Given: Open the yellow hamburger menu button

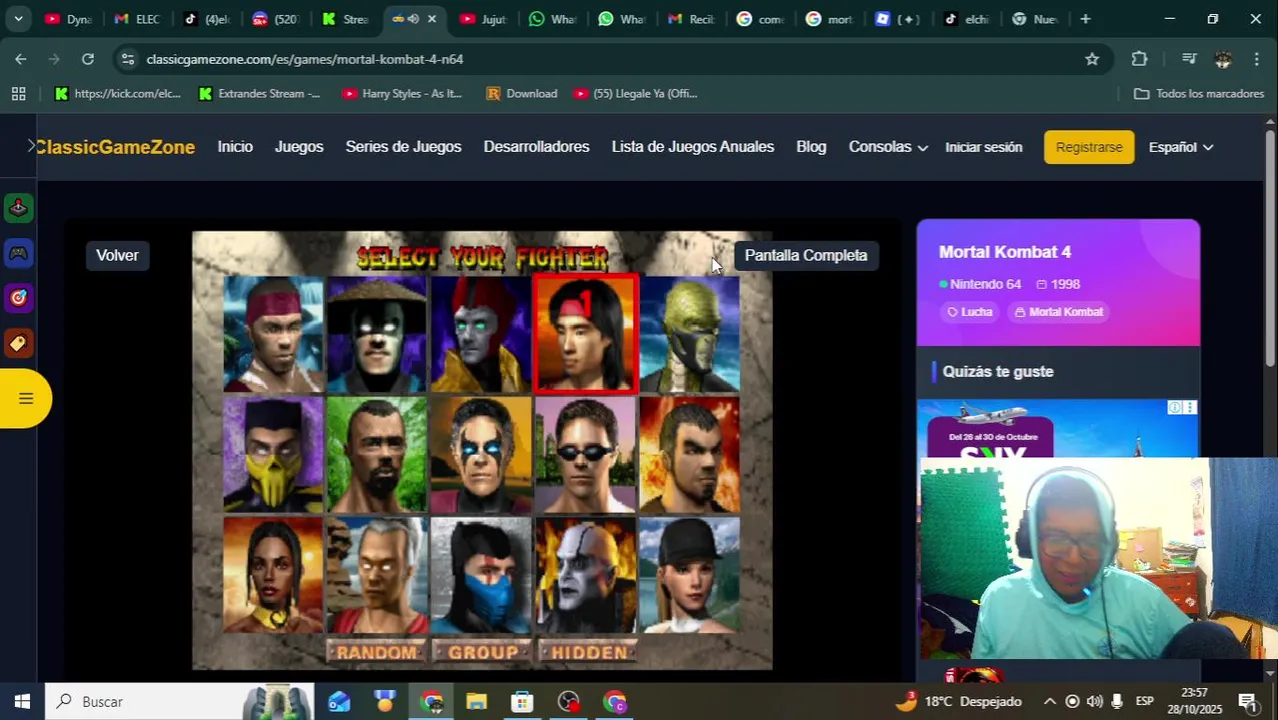Looking at the screenshot, I should pos(25,398).
